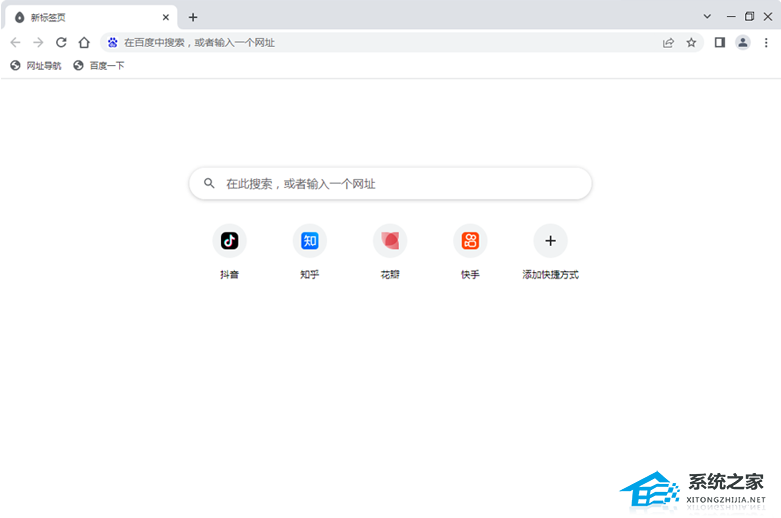Viewport: 781px width, 518px height.
Task: Open a new tab with plus button
Action: [193, 17]
